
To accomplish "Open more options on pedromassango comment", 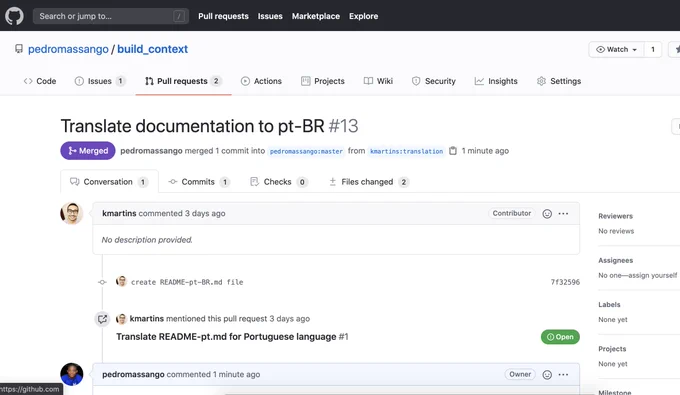I will [563, 375].
